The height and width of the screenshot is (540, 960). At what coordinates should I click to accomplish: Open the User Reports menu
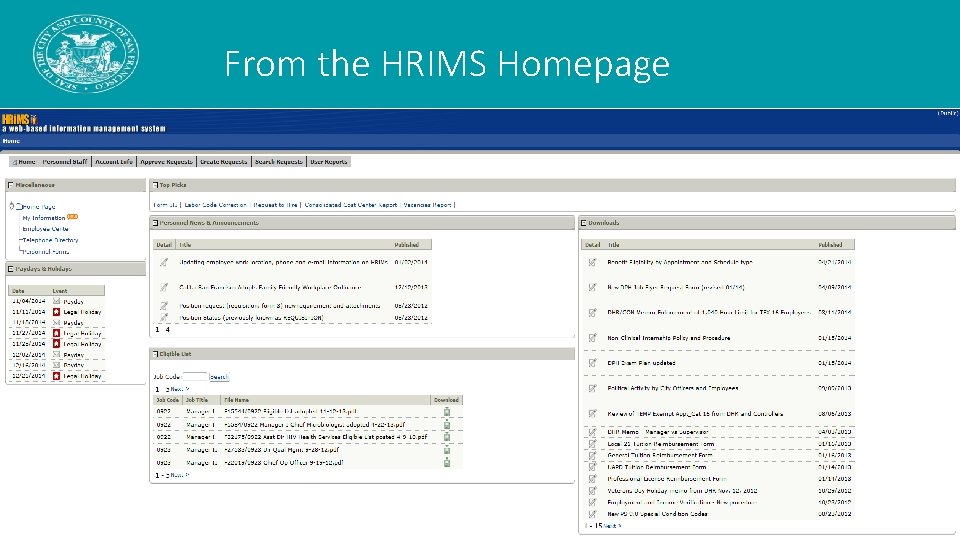[329, 162]
